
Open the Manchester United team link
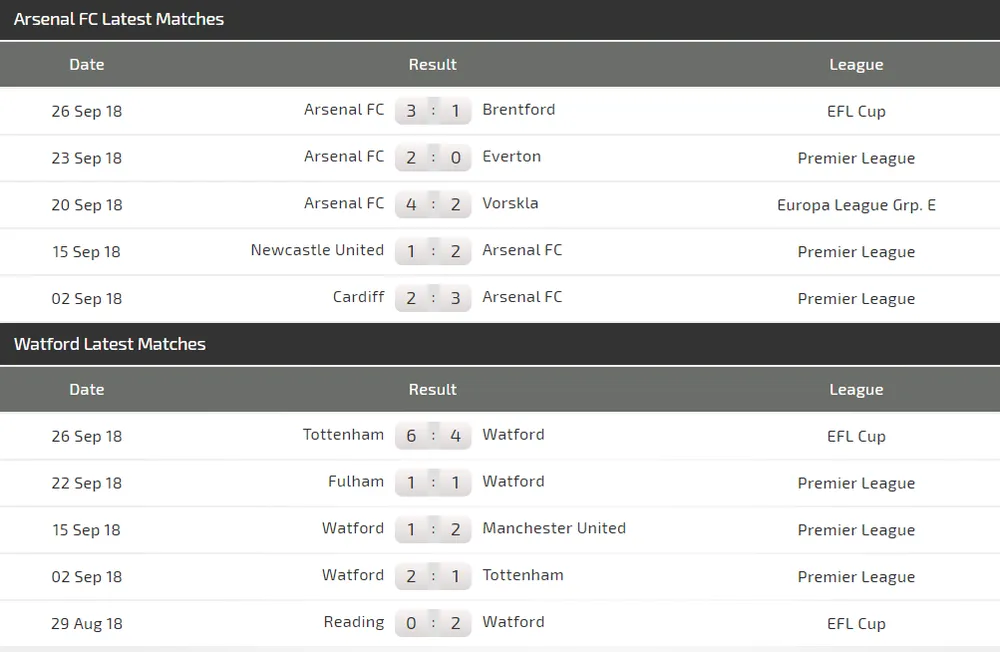tap(554, 529)
